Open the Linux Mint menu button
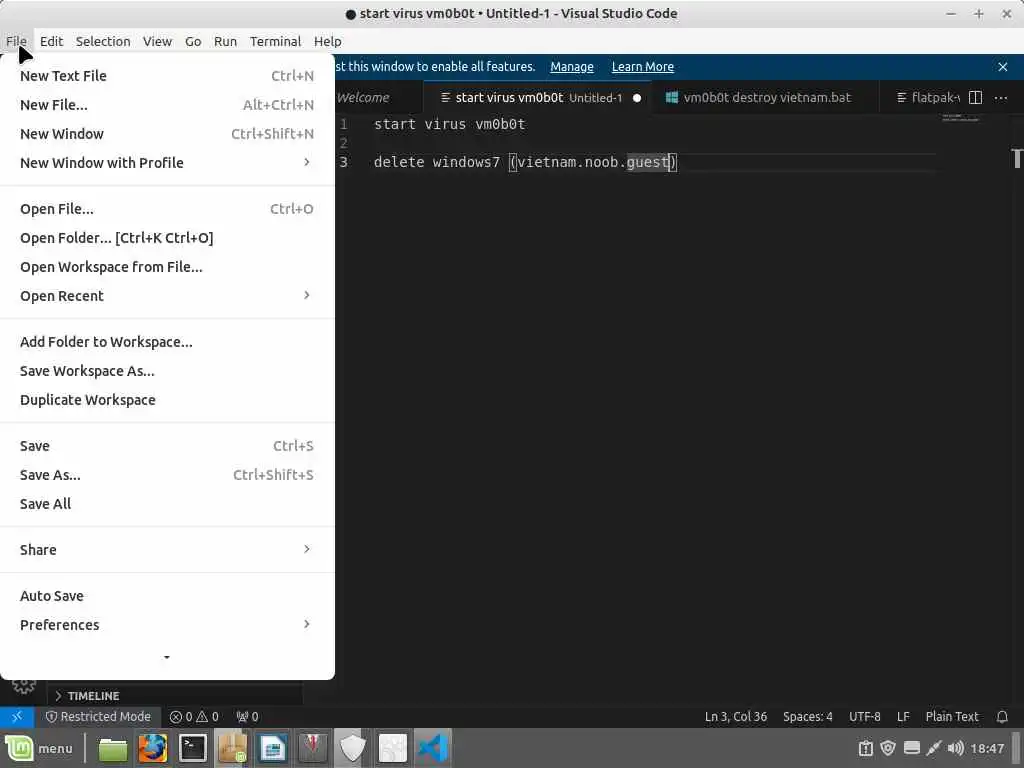Screen dimensions: 1024x768 [39, 748]
